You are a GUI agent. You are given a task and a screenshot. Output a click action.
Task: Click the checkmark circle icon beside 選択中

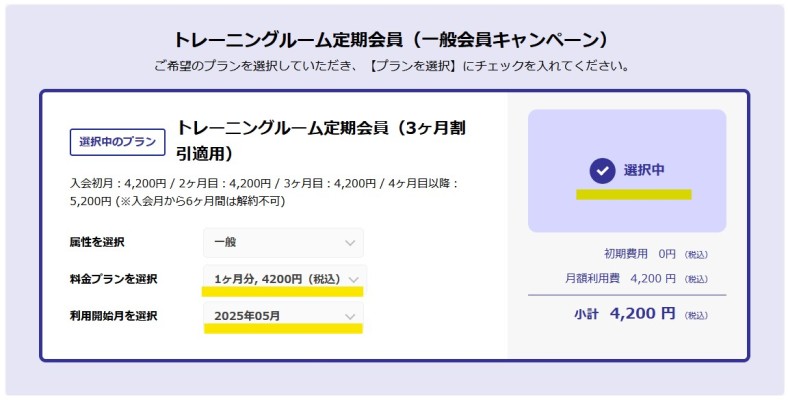tap(601, 170)
